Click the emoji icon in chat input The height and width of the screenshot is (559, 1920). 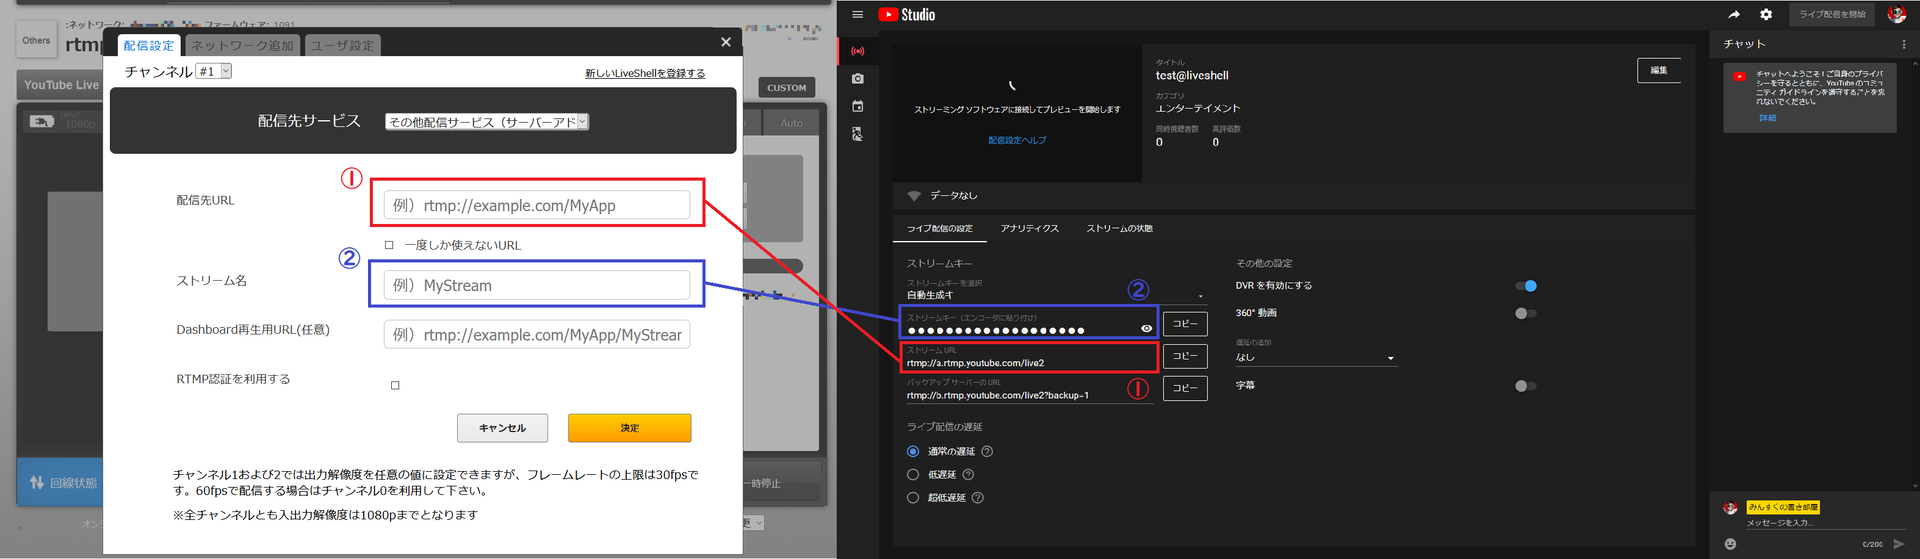point(1730,544)
